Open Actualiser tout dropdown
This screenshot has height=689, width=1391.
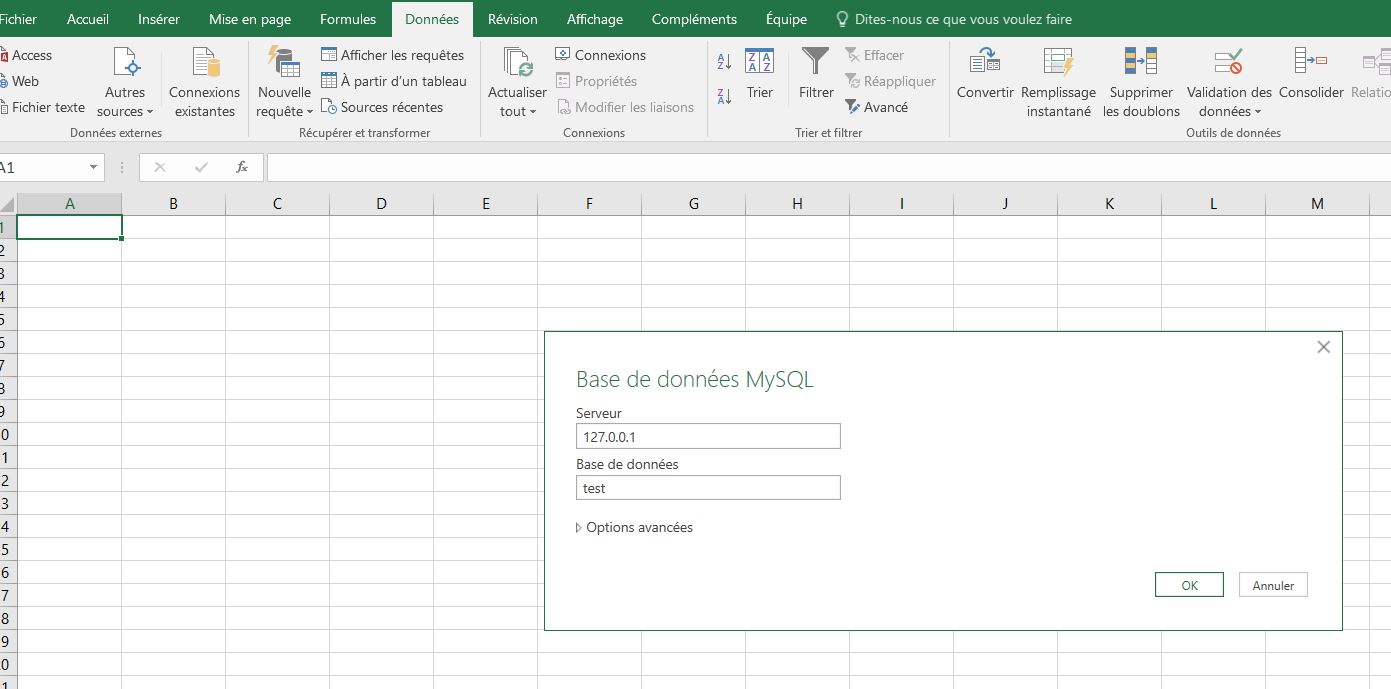click(x=518, y=82)
